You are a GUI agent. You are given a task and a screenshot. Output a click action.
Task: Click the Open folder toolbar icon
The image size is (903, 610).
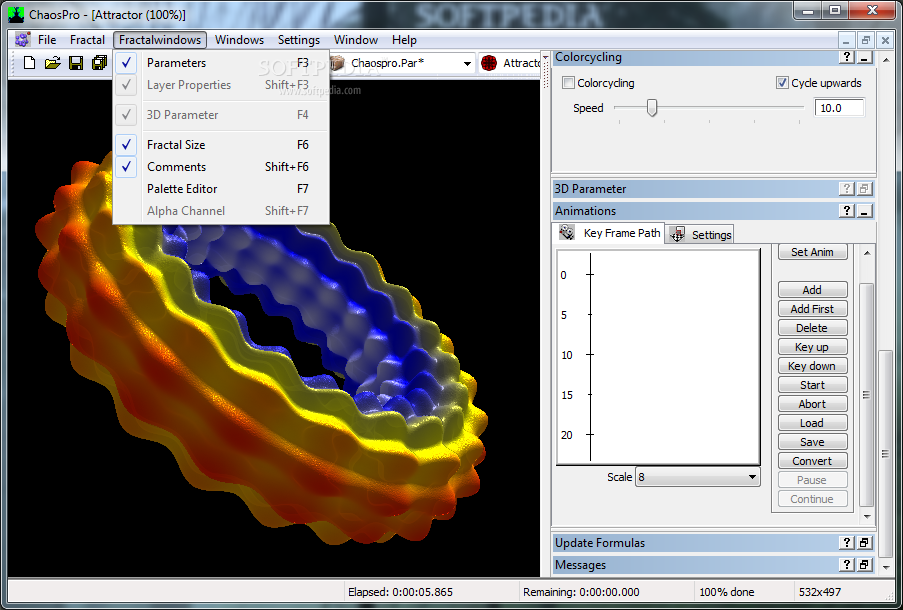tap(52, 63)
